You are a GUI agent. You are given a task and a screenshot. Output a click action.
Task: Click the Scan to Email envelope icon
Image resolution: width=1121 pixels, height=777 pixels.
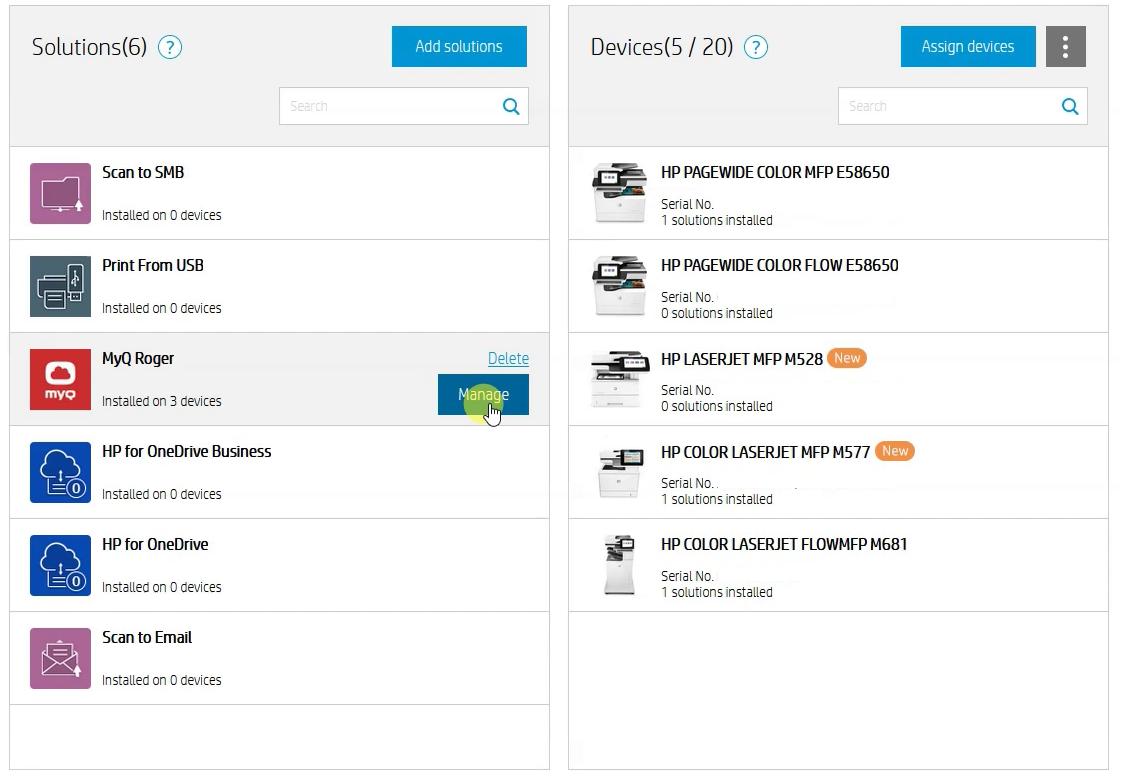pyautogui.click(x=60, y=658)
